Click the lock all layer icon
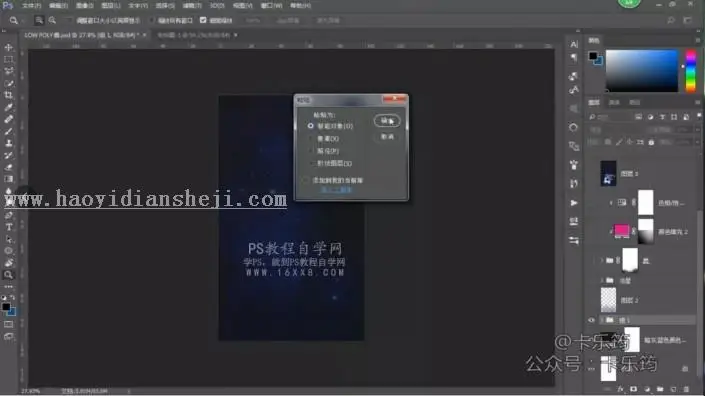705x396 pixels. [651, 142]
